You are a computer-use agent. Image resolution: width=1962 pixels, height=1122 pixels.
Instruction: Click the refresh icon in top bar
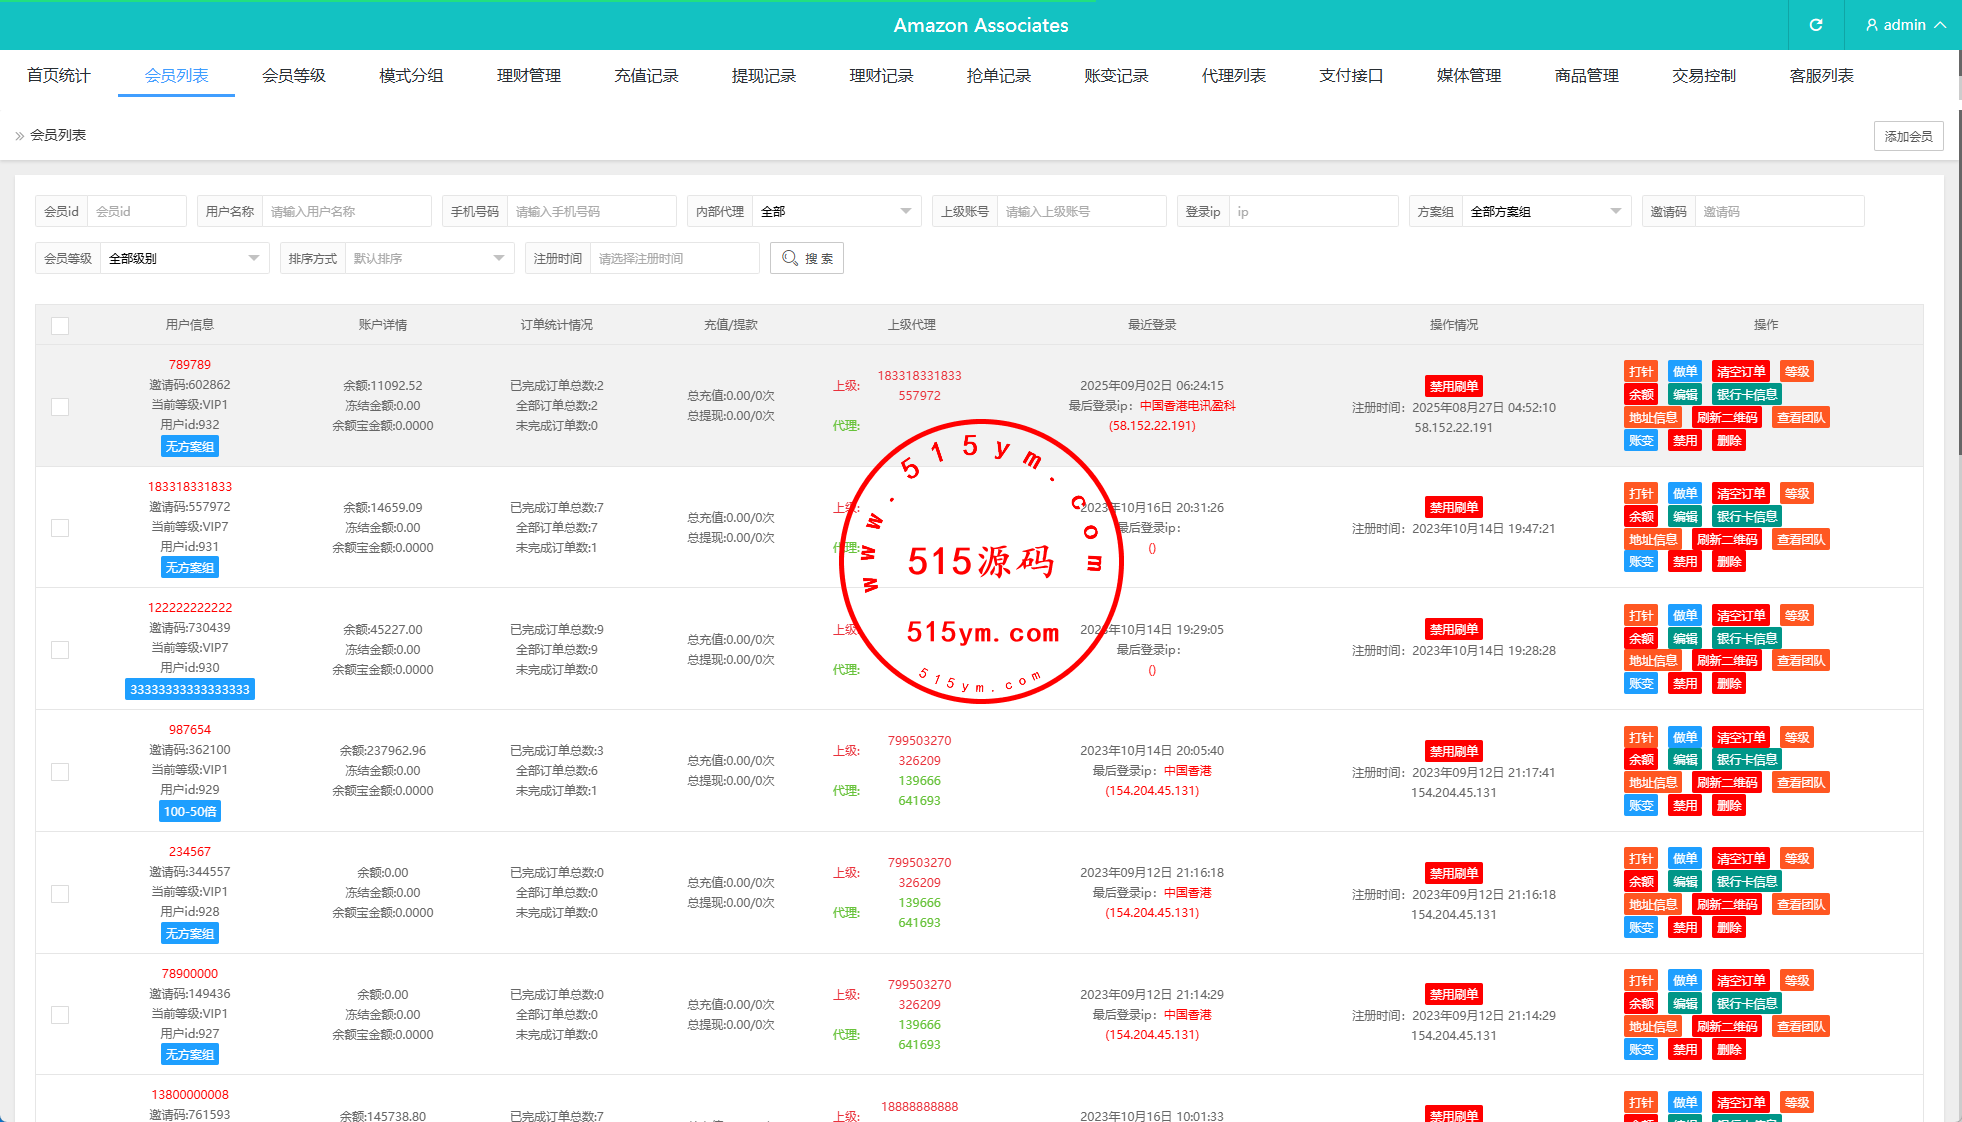[x=1816, y=25]
